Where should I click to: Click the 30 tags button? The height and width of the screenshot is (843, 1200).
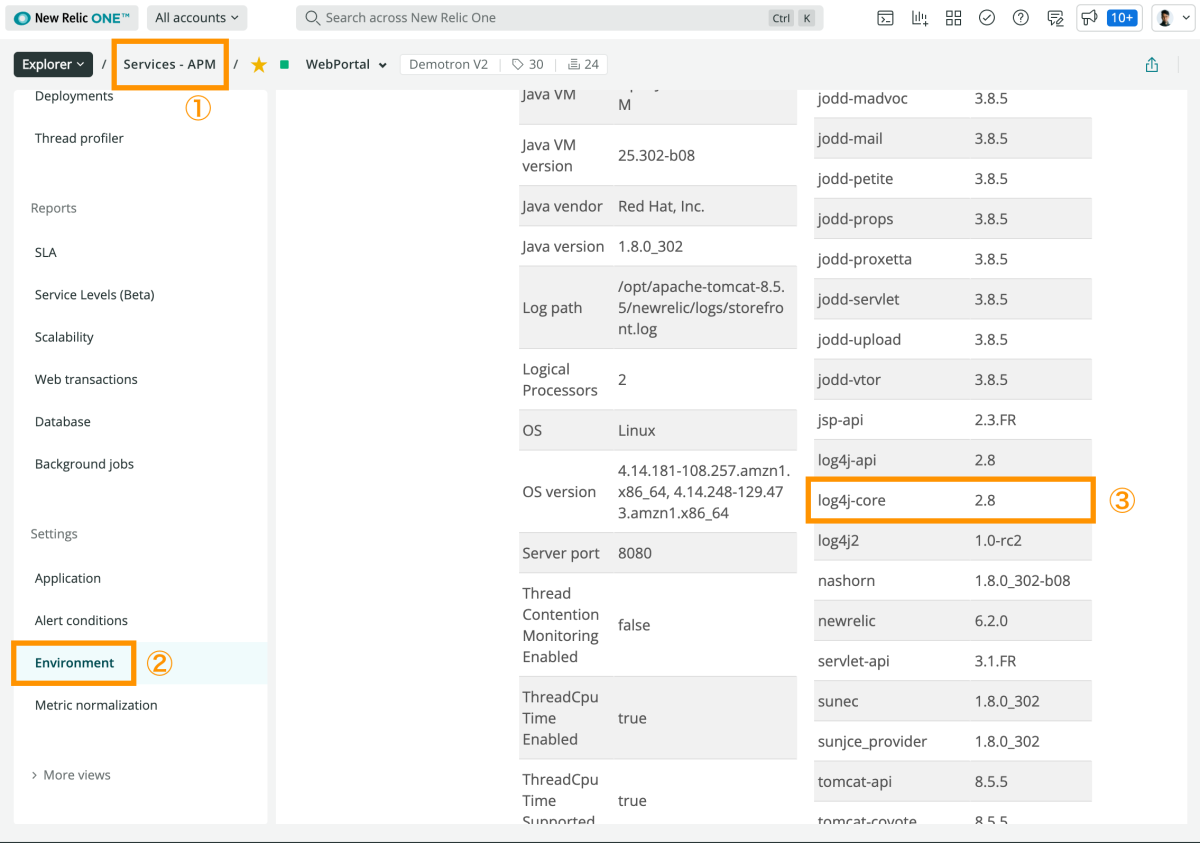click(x=527, y=65)
